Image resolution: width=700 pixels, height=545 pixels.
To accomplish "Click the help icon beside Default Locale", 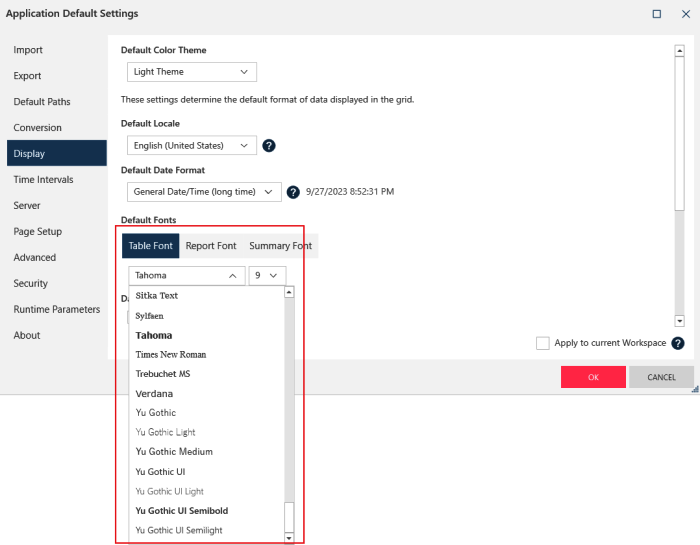I will 269,146.
